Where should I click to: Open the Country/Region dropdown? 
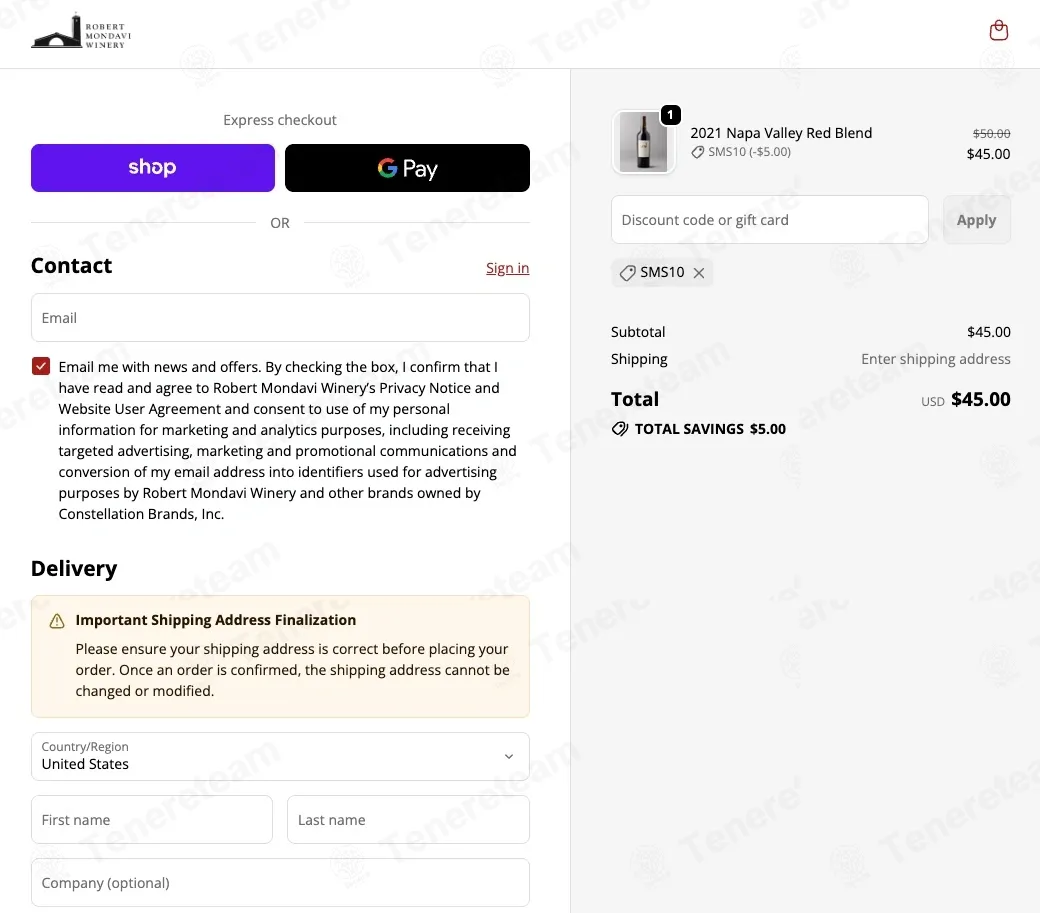click(280, 757)
